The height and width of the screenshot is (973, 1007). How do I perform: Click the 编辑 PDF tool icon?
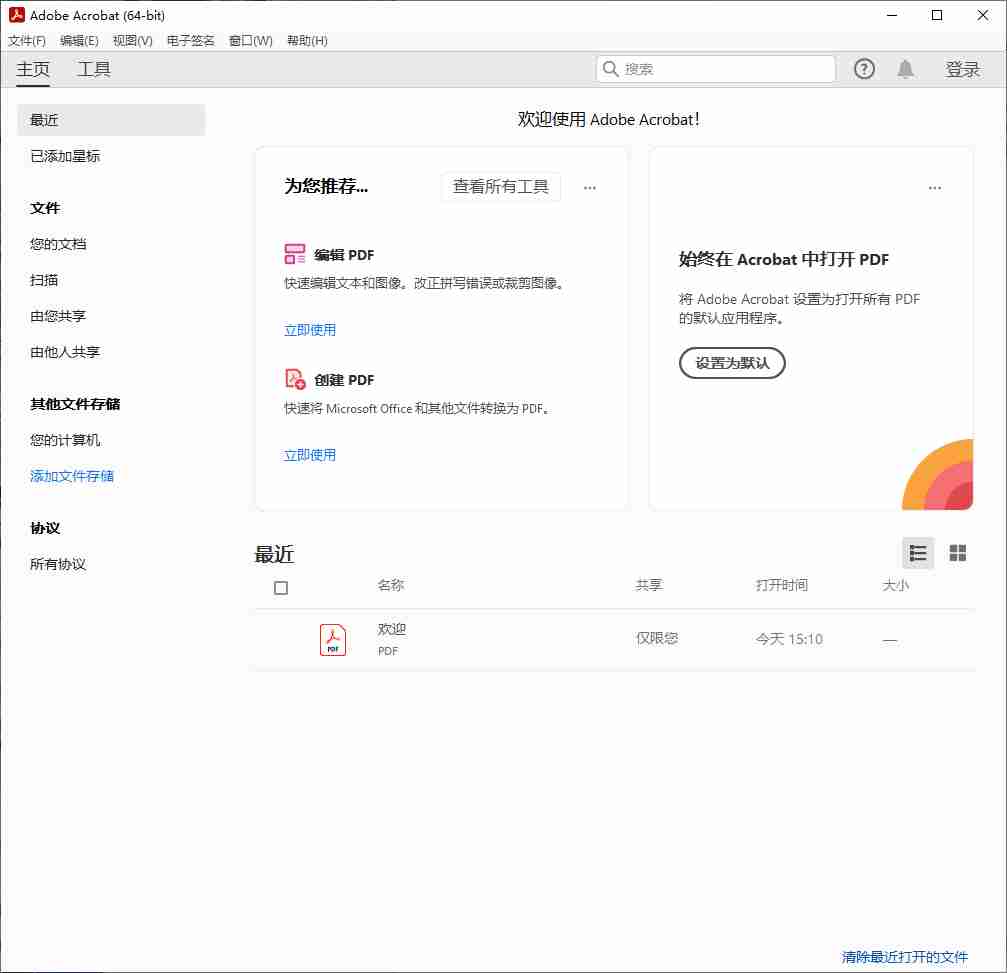point(295,254)
